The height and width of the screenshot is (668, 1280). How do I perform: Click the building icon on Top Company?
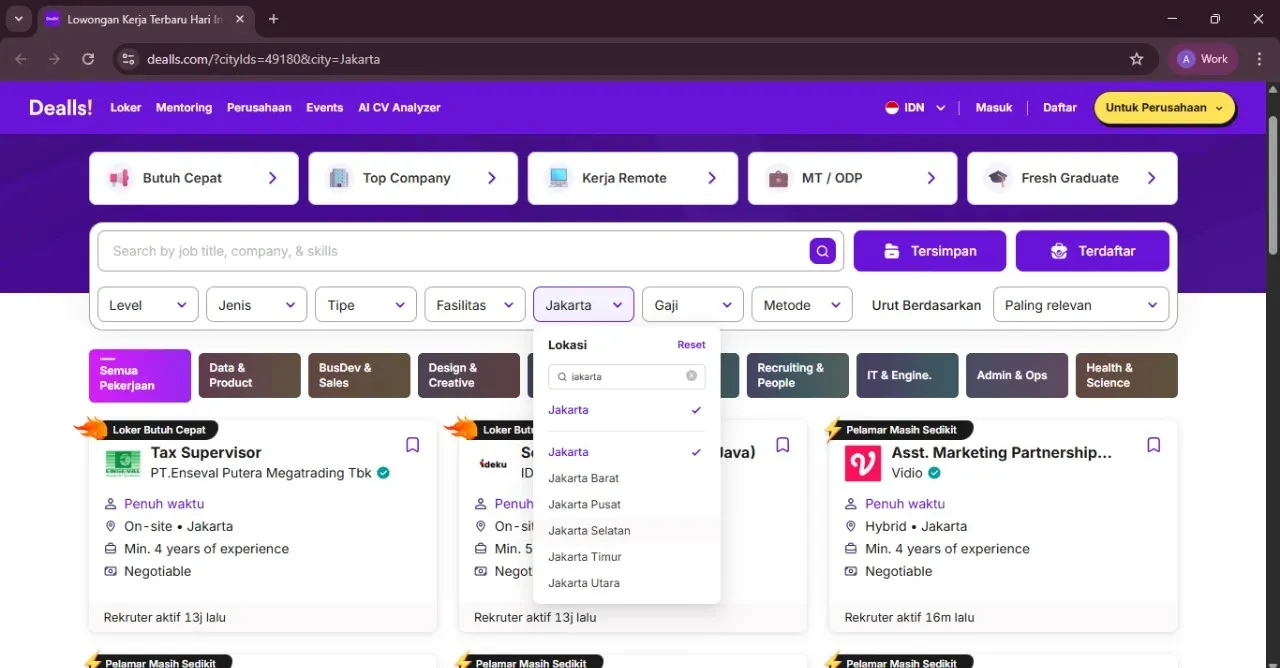click(x=340, y=178)
